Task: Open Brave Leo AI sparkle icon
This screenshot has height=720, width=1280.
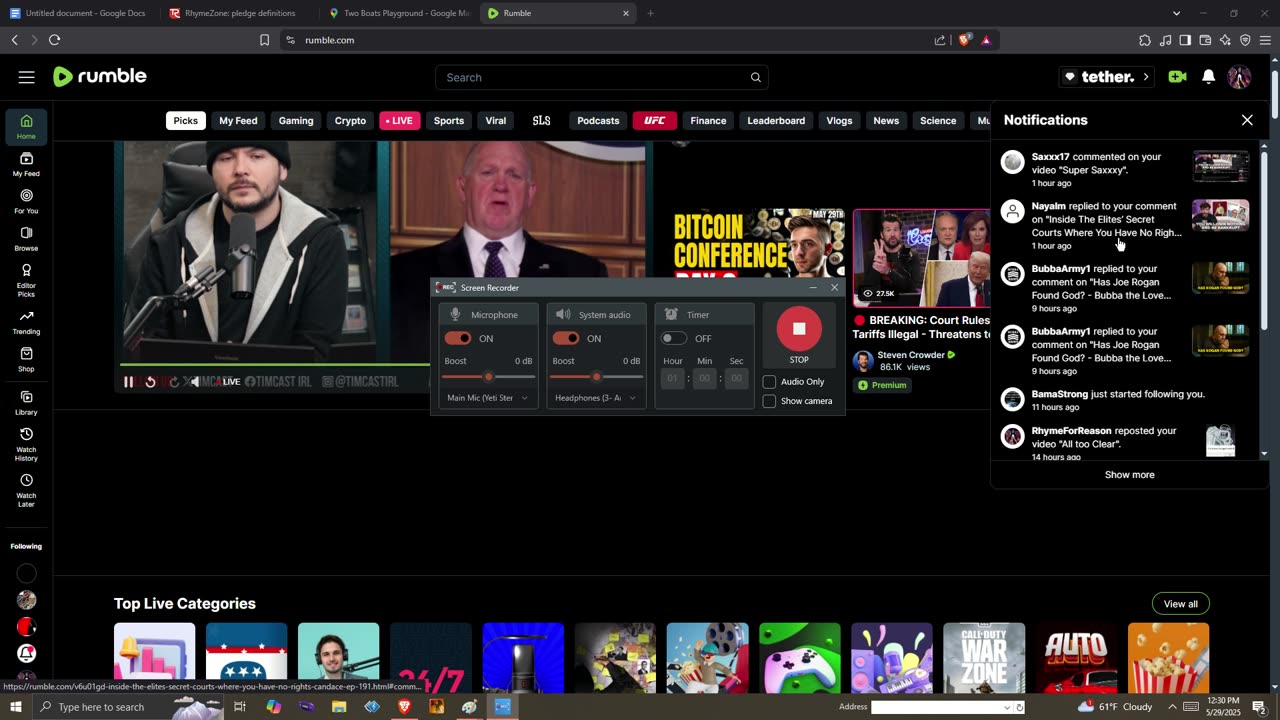Action: (x=1225, y=40)
